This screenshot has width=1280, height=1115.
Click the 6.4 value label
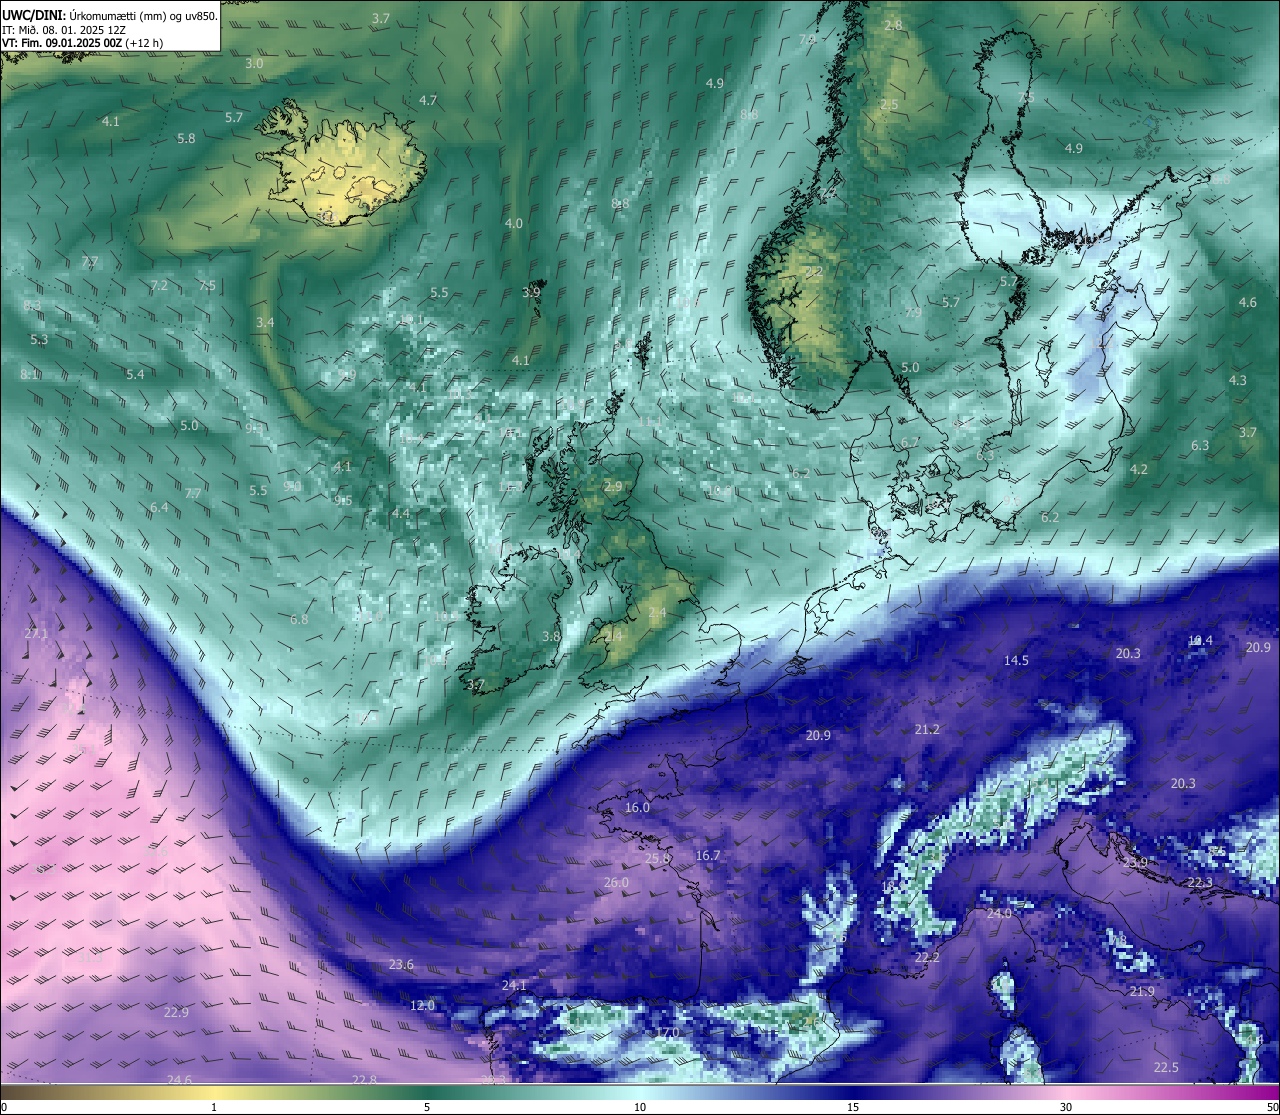click(x=159, y=507)
